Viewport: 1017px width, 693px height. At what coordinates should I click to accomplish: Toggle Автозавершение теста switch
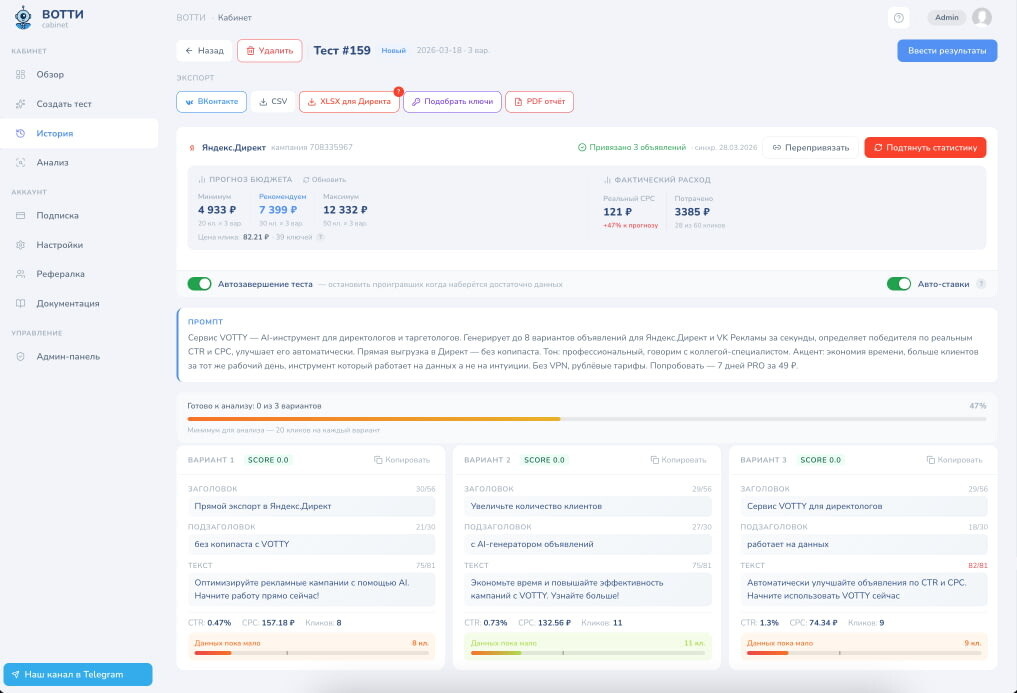[x=199, y=284]
